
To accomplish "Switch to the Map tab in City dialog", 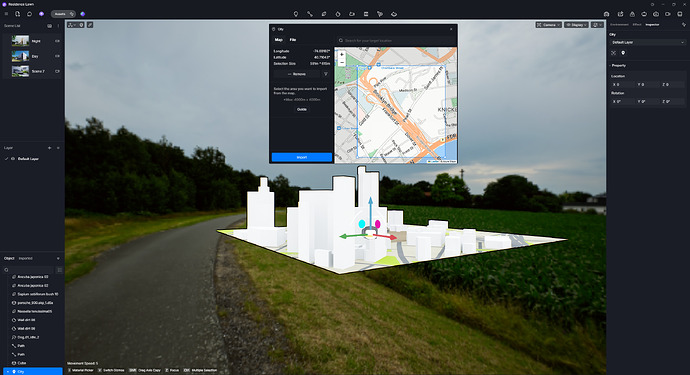I will point(279,40).
